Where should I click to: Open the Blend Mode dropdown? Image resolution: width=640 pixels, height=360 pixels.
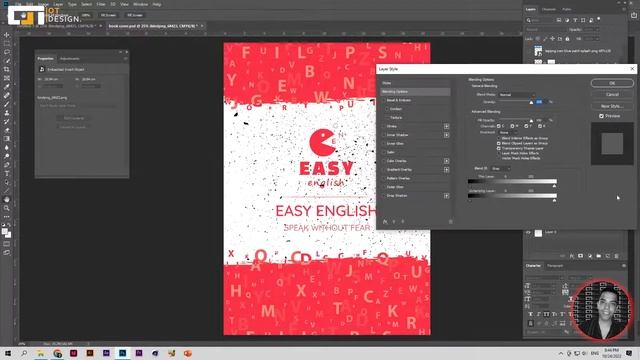[x=516, y=95]
